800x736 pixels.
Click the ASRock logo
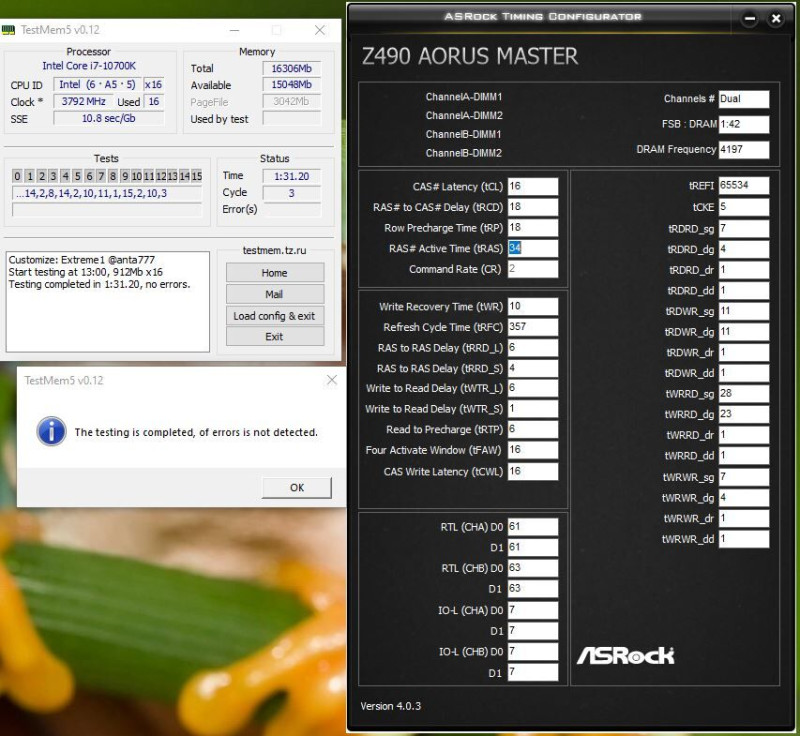tap(626, 655)
